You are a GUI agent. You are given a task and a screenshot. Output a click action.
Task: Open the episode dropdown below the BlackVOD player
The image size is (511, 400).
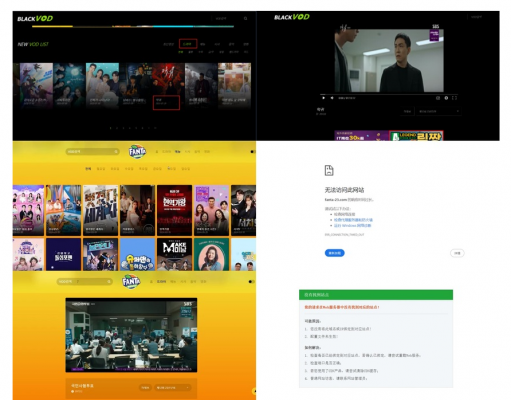click(439, 111)
